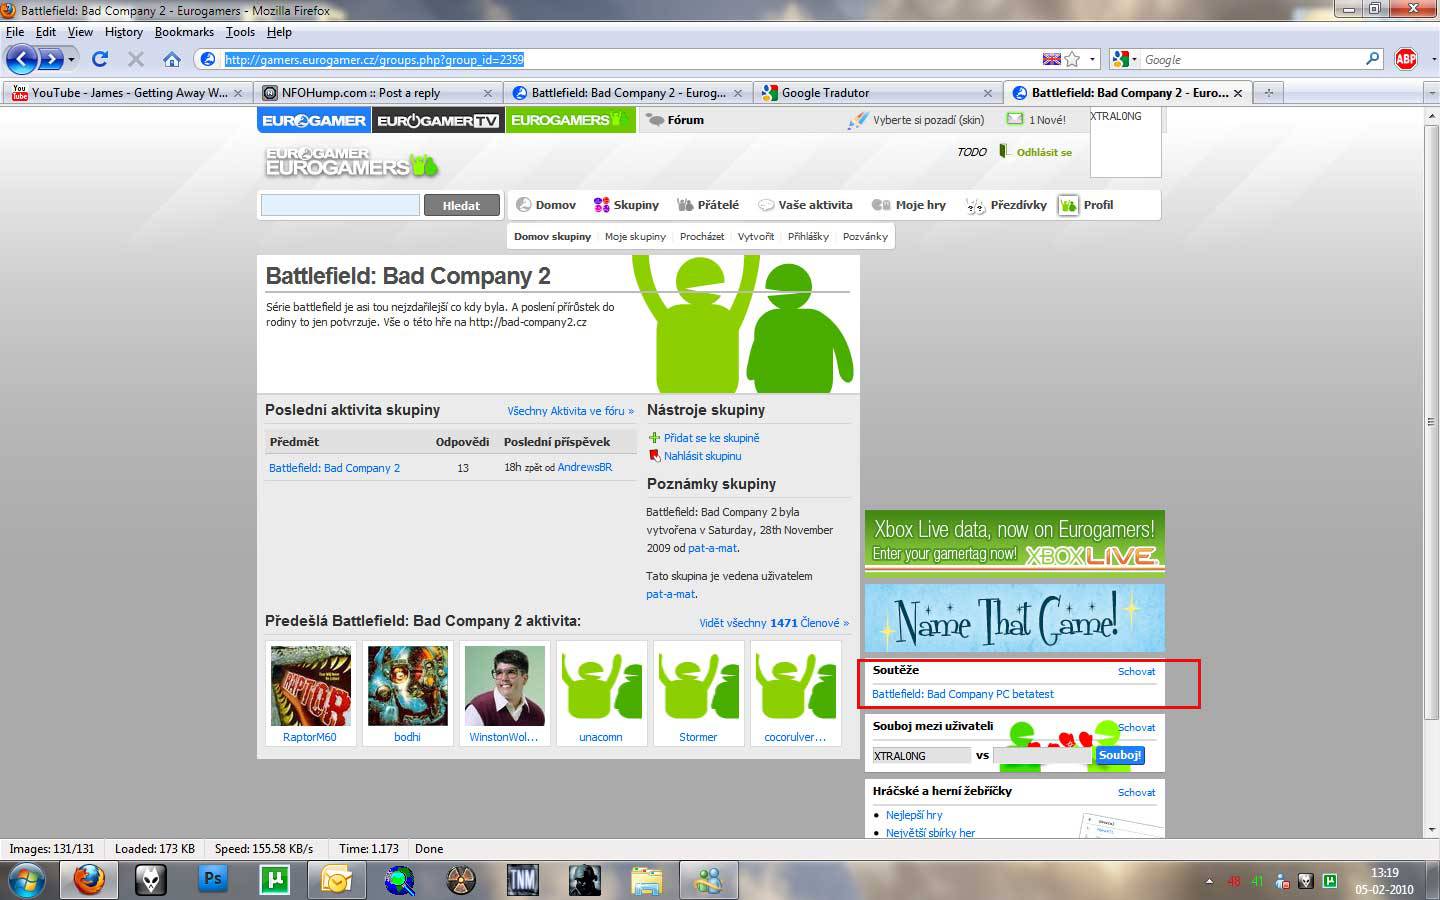Bookmark this page with the star

point(1072,59)
